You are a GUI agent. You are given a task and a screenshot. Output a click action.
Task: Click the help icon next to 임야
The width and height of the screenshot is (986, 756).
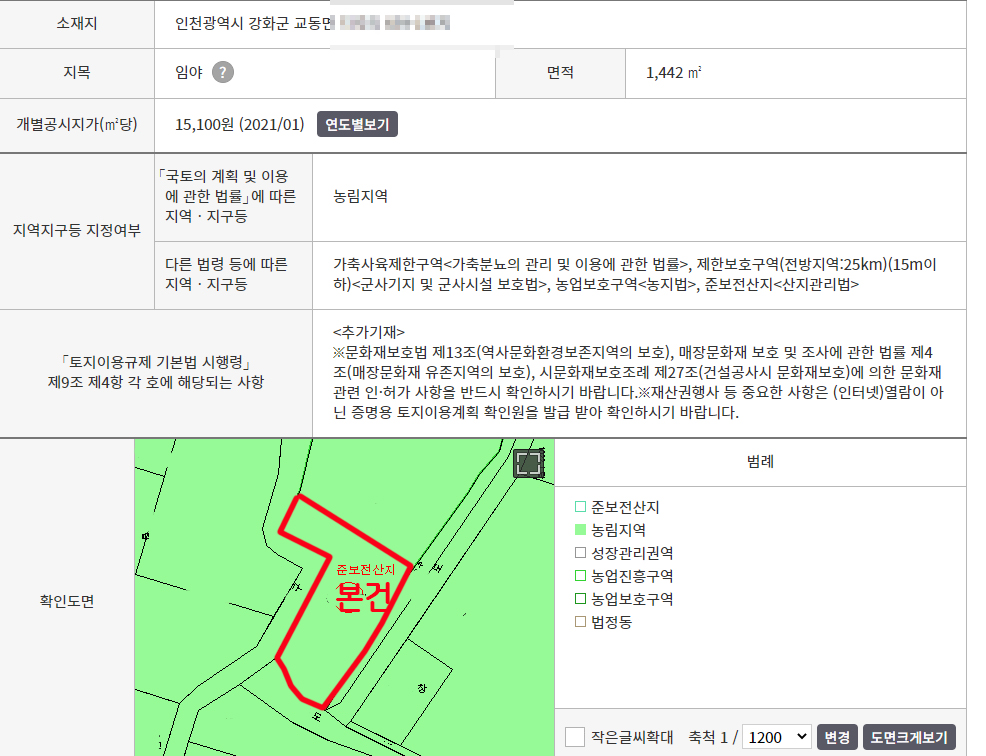click(x=223, y=72)
